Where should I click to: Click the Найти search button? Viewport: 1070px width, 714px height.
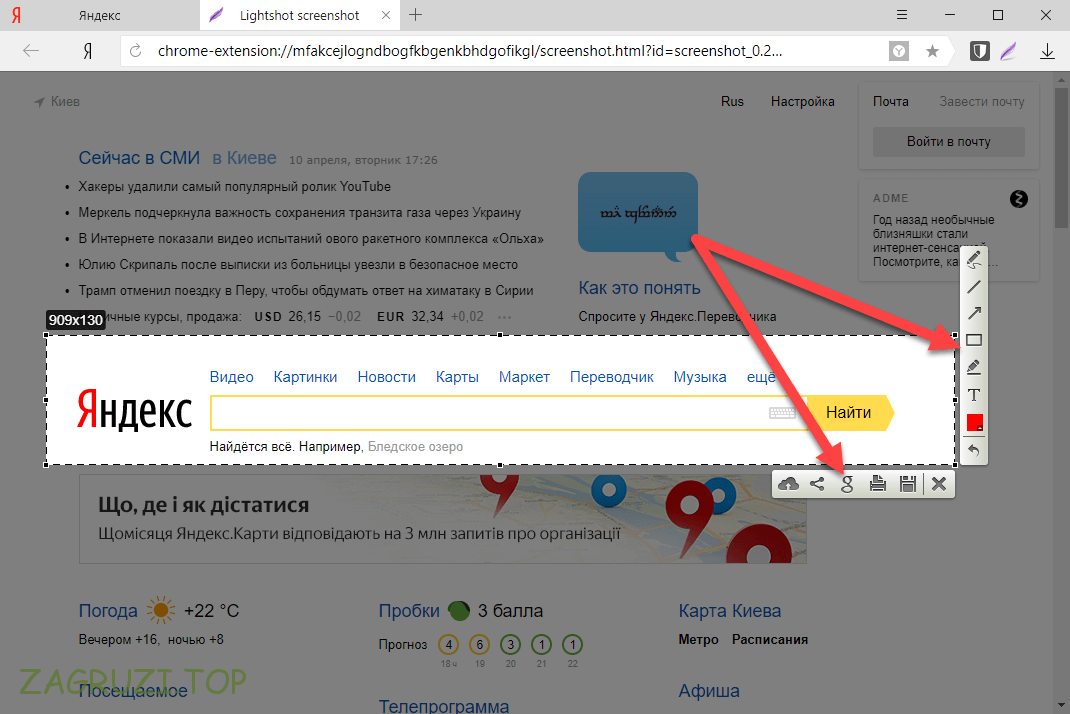(x=850, y=412)
